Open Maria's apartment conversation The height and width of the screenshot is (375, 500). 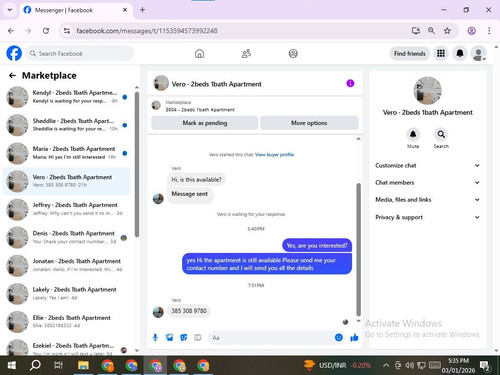coord(67,153)
